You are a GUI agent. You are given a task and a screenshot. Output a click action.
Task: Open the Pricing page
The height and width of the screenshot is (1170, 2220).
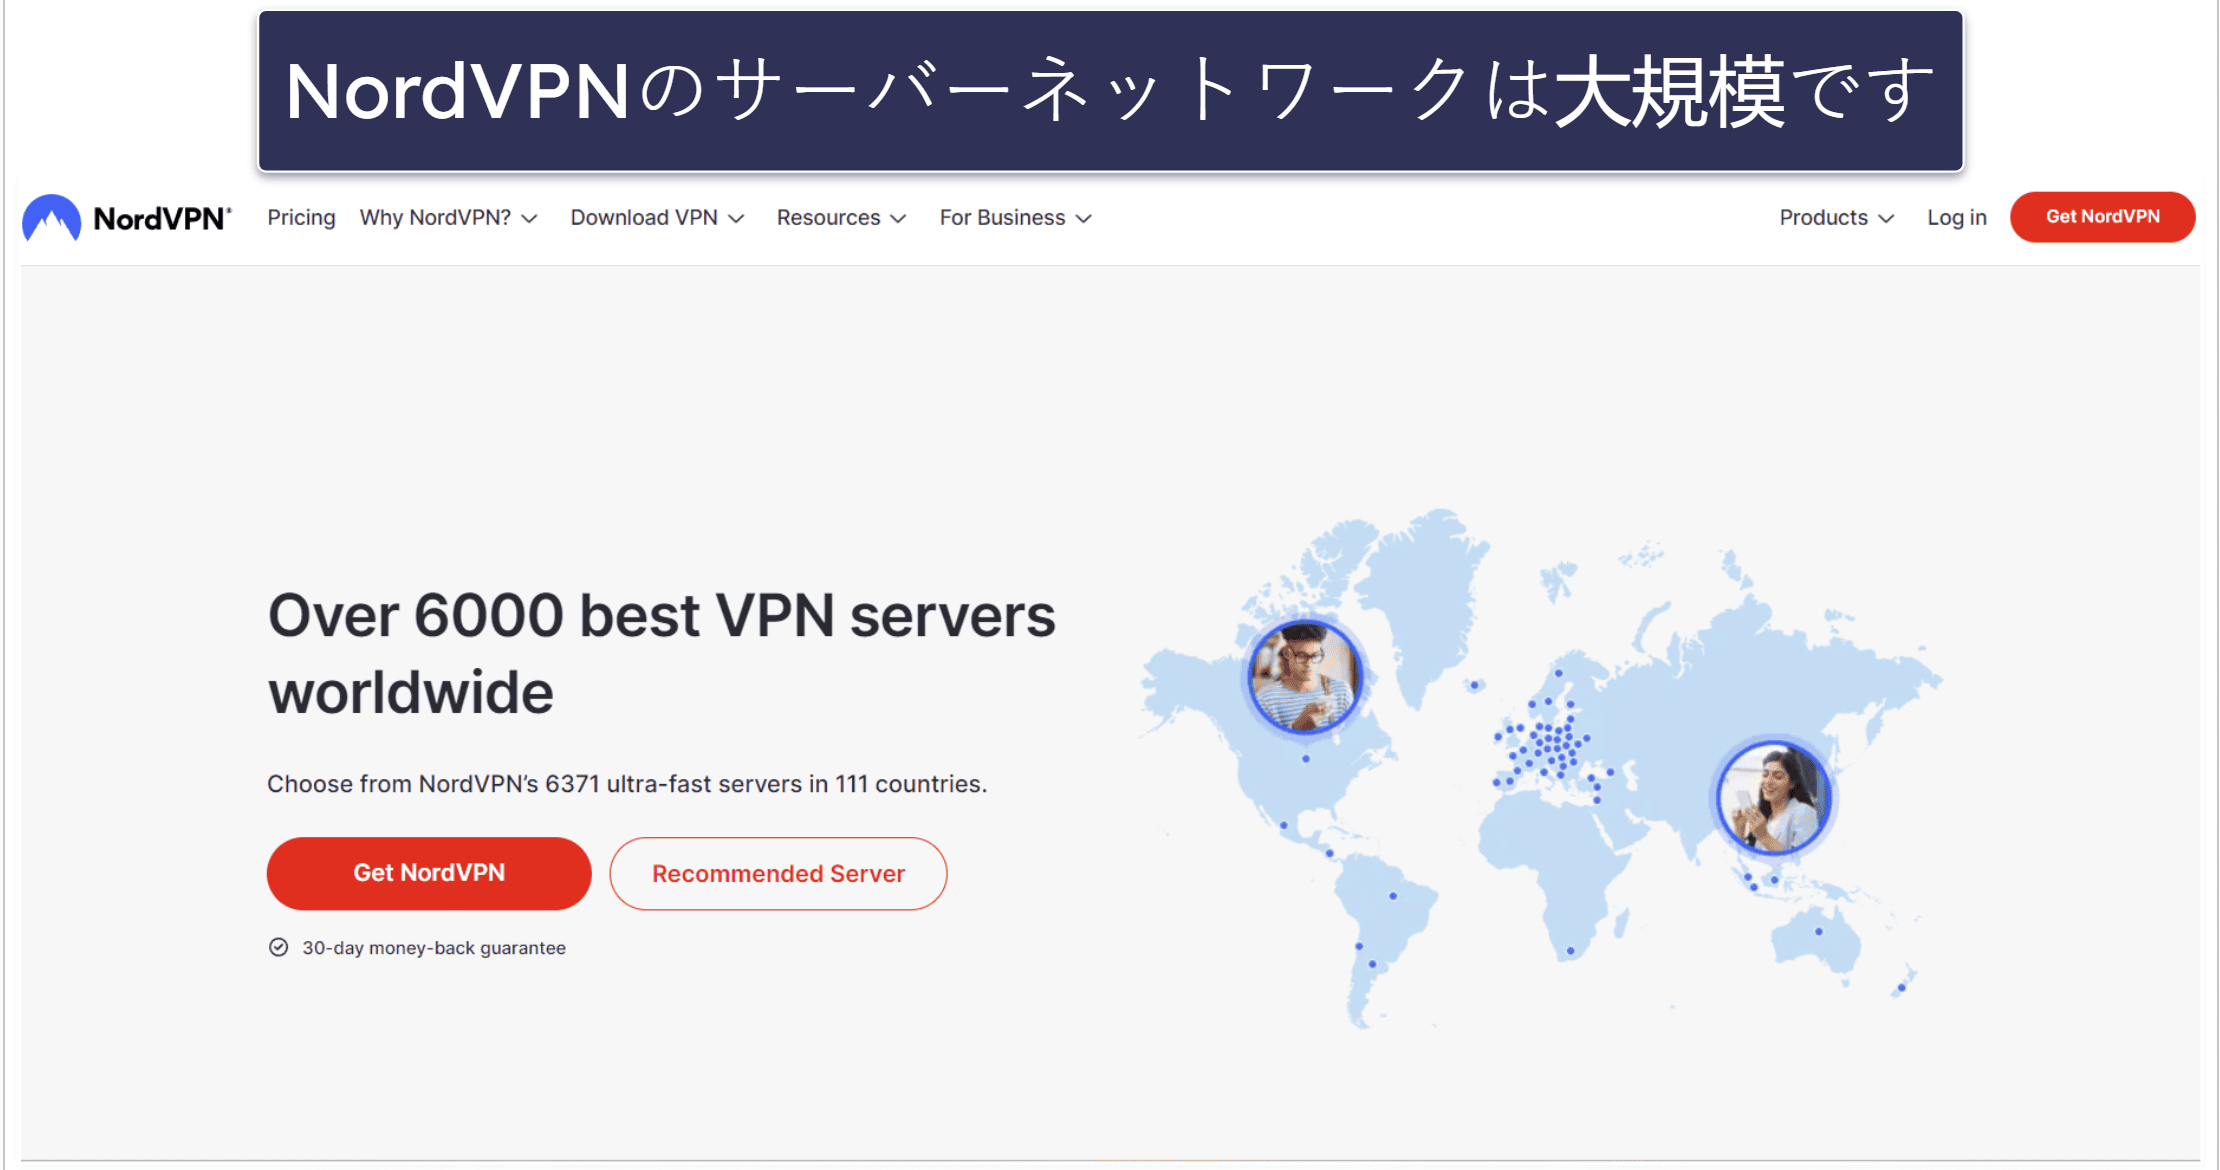point(301,217)
